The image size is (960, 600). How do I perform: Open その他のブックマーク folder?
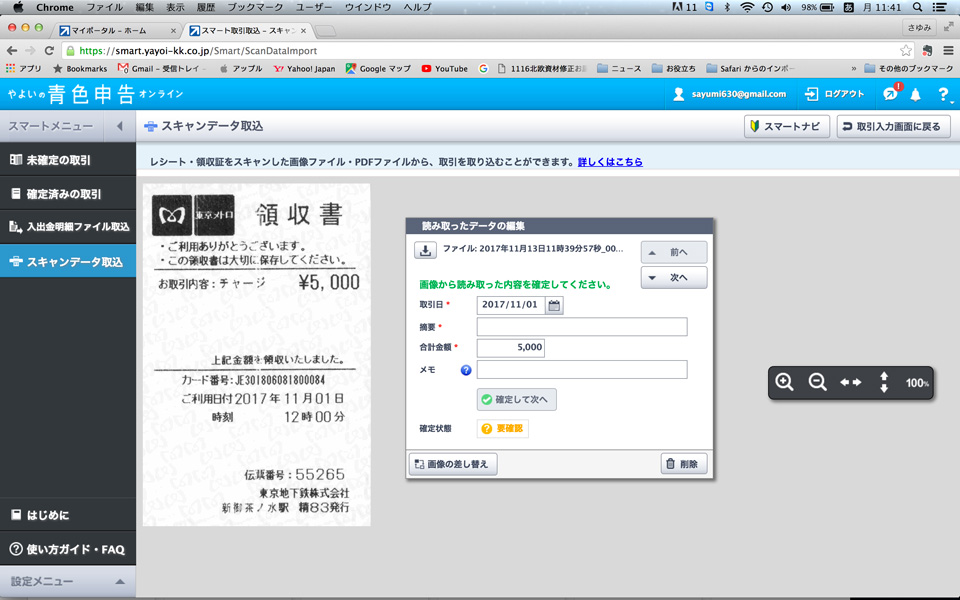pos(909,69)
